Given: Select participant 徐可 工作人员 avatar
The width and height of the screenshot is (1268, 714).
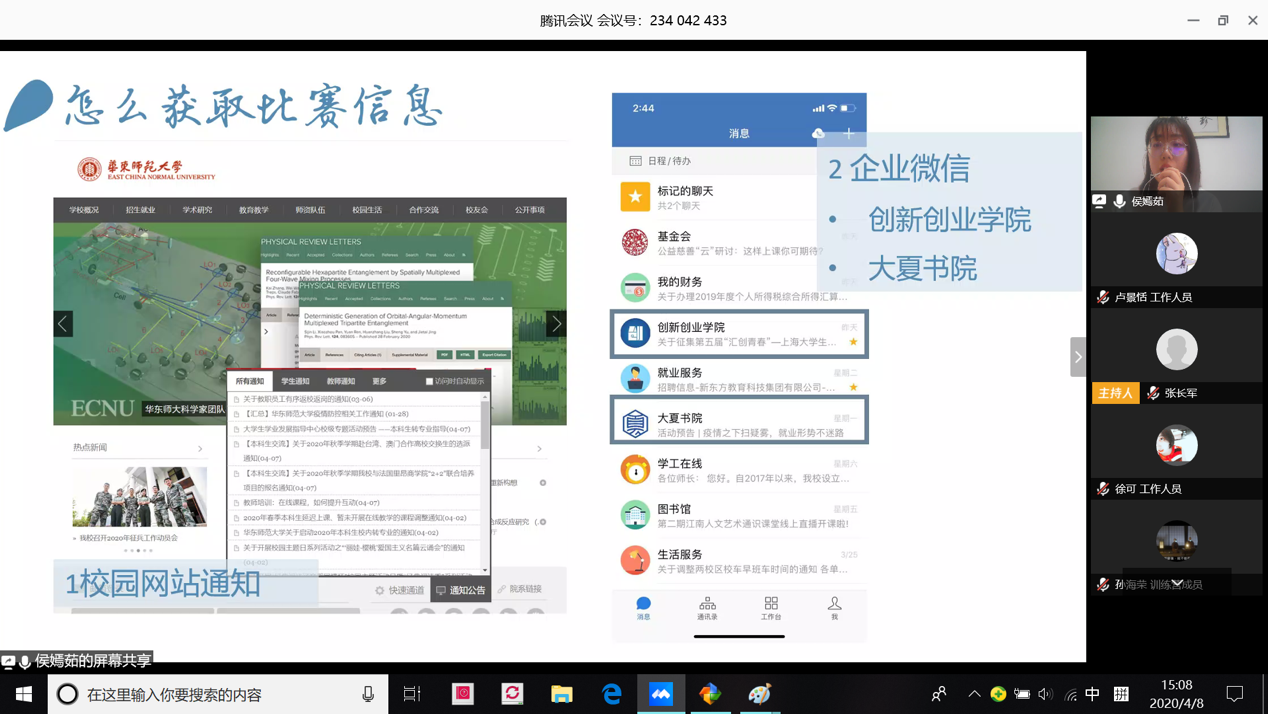Looking at the screenshot, I should (x=1177, y=445).
